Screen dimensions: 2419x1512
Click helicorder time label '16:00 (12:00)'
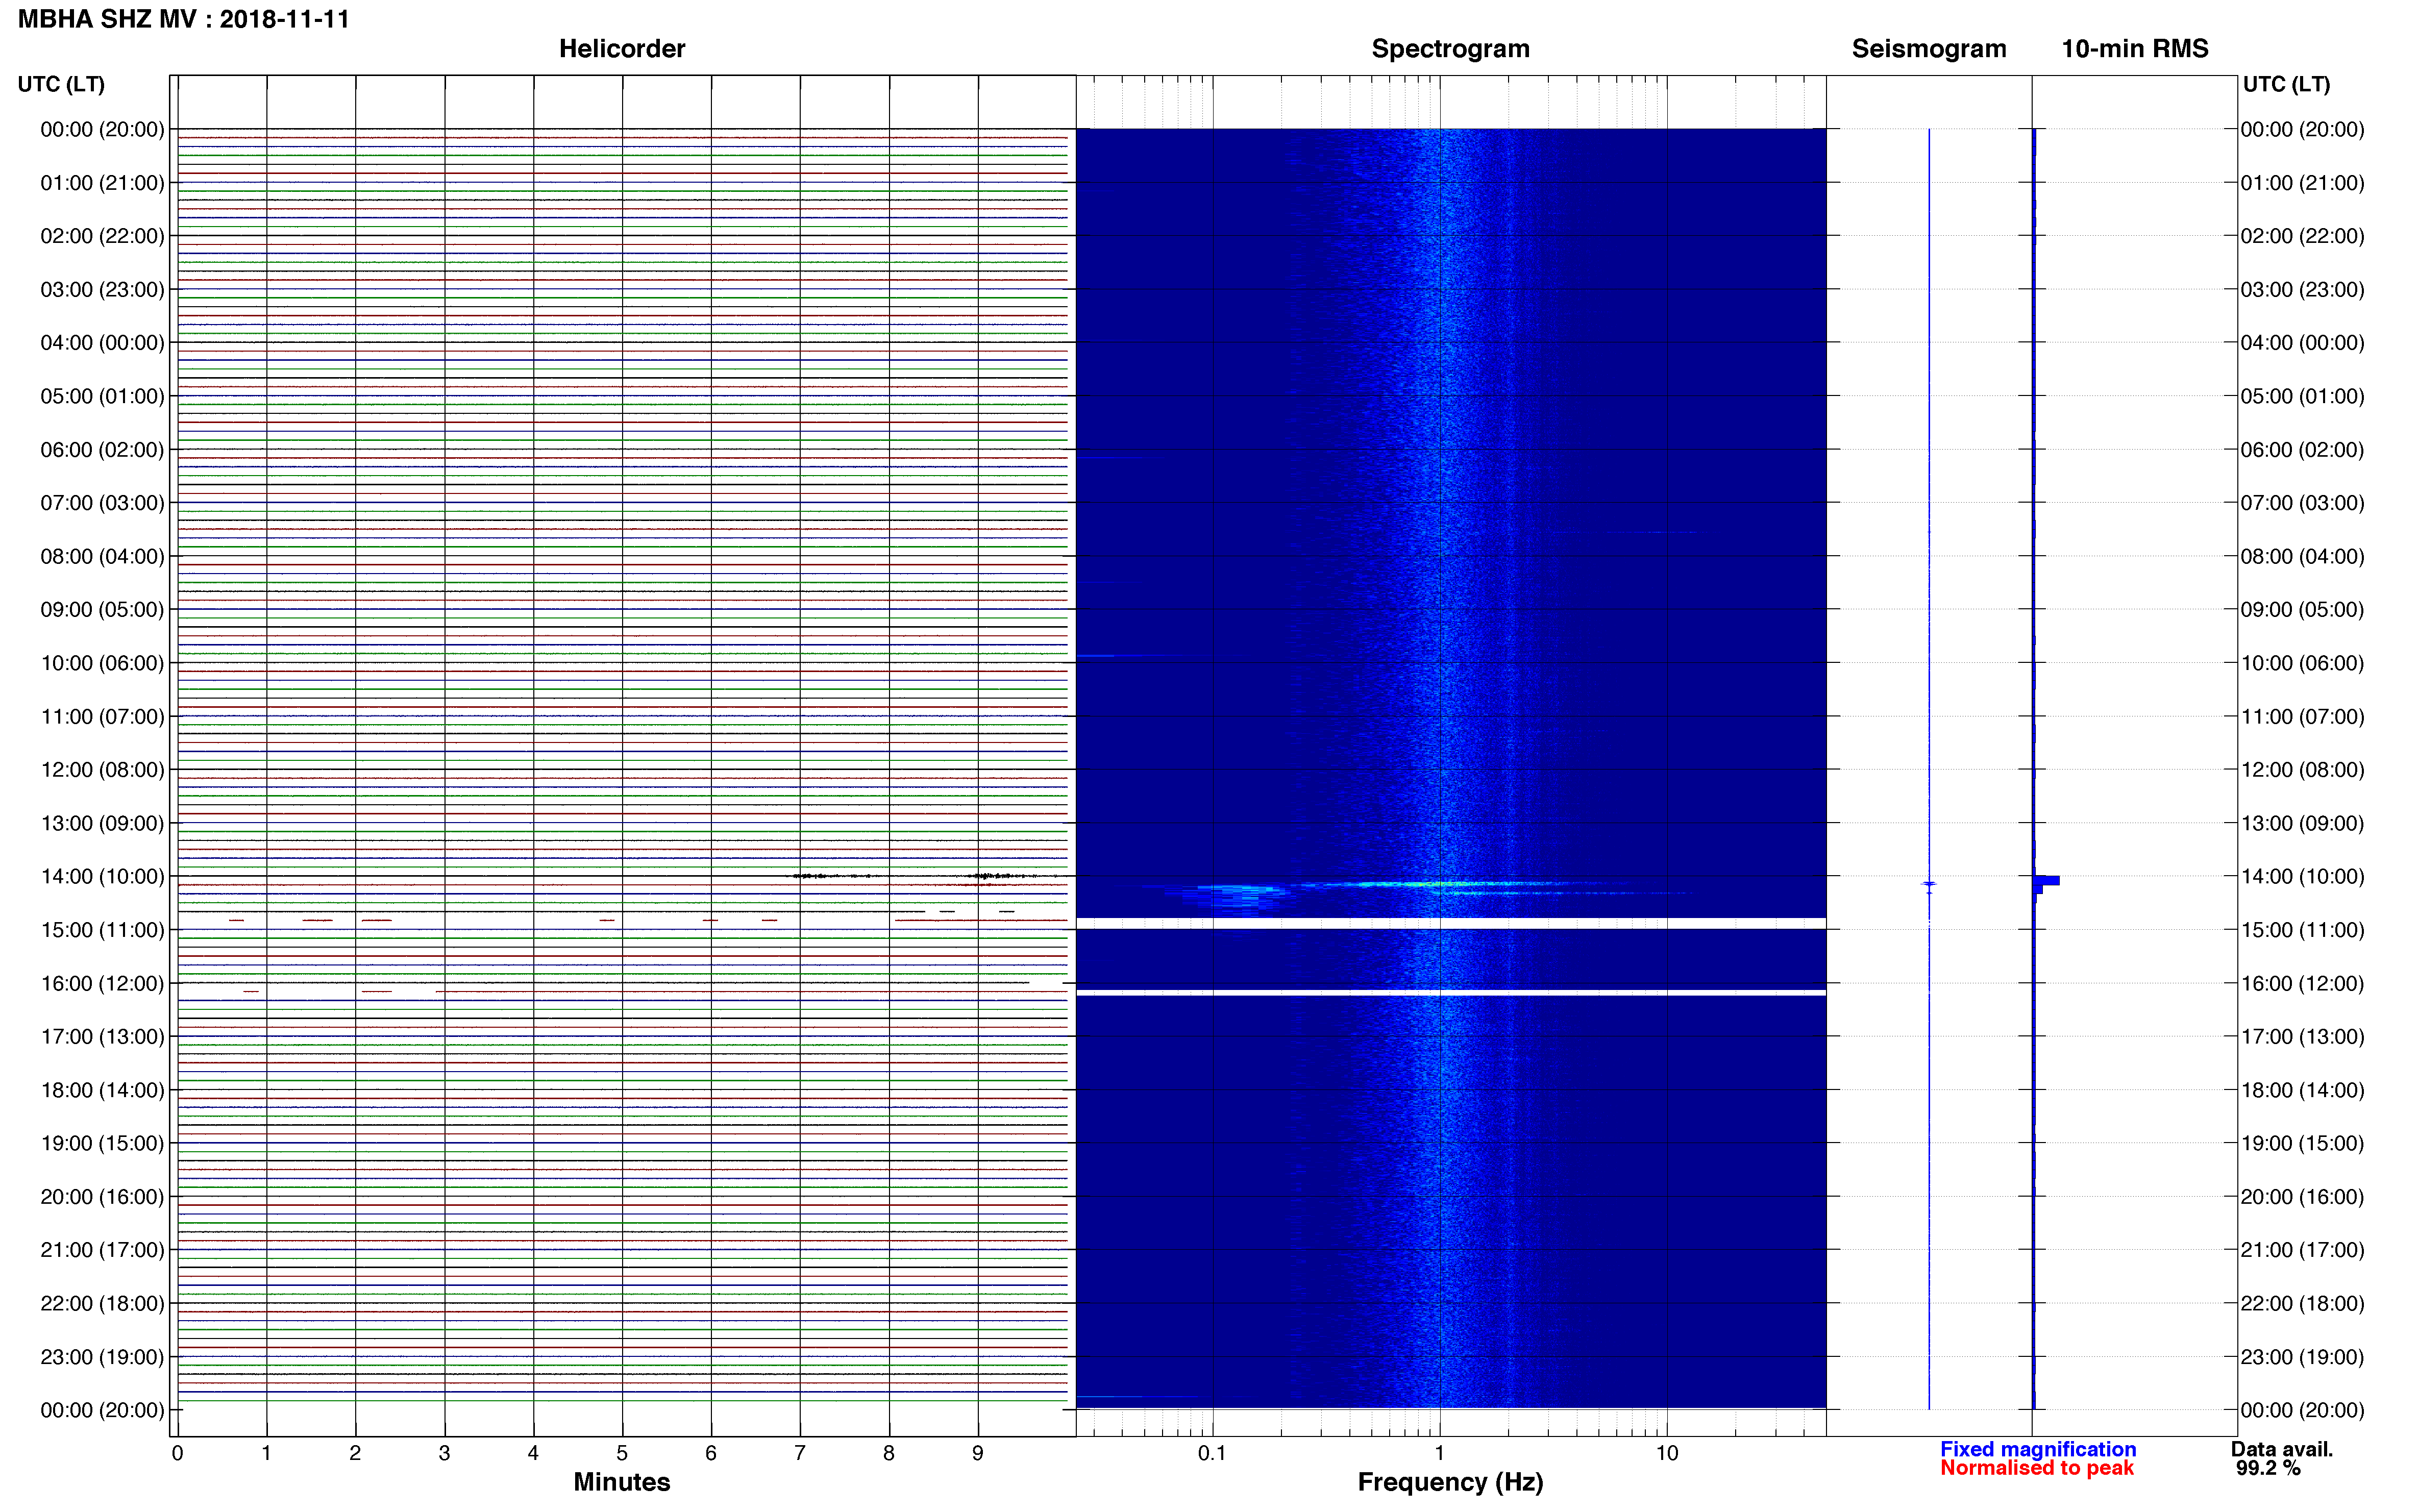tap(102, 984)
